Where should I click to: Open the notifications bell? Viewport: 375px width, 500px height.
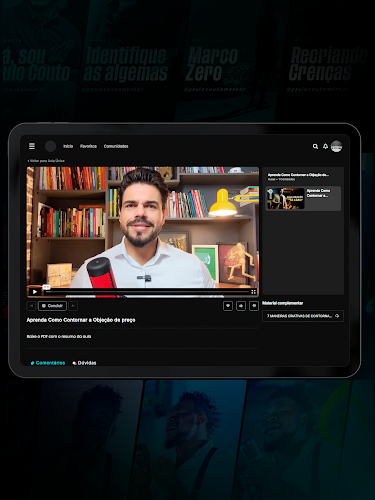325,146
